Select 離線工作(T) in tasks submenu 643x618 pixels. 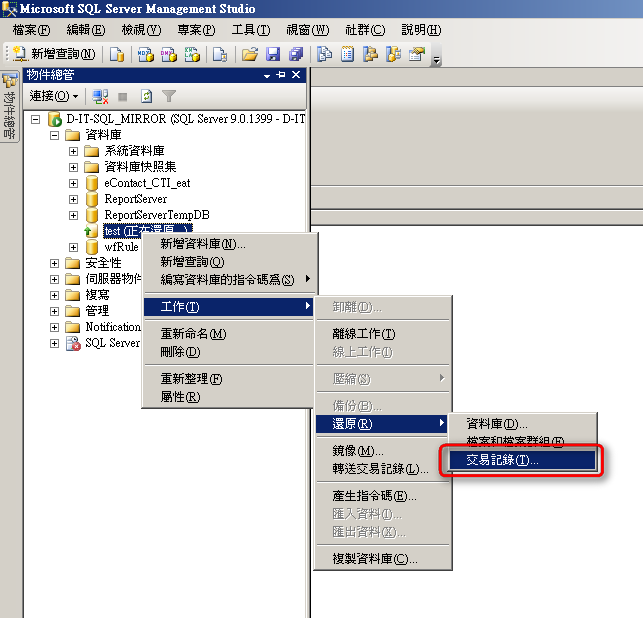tap(383, 334)
